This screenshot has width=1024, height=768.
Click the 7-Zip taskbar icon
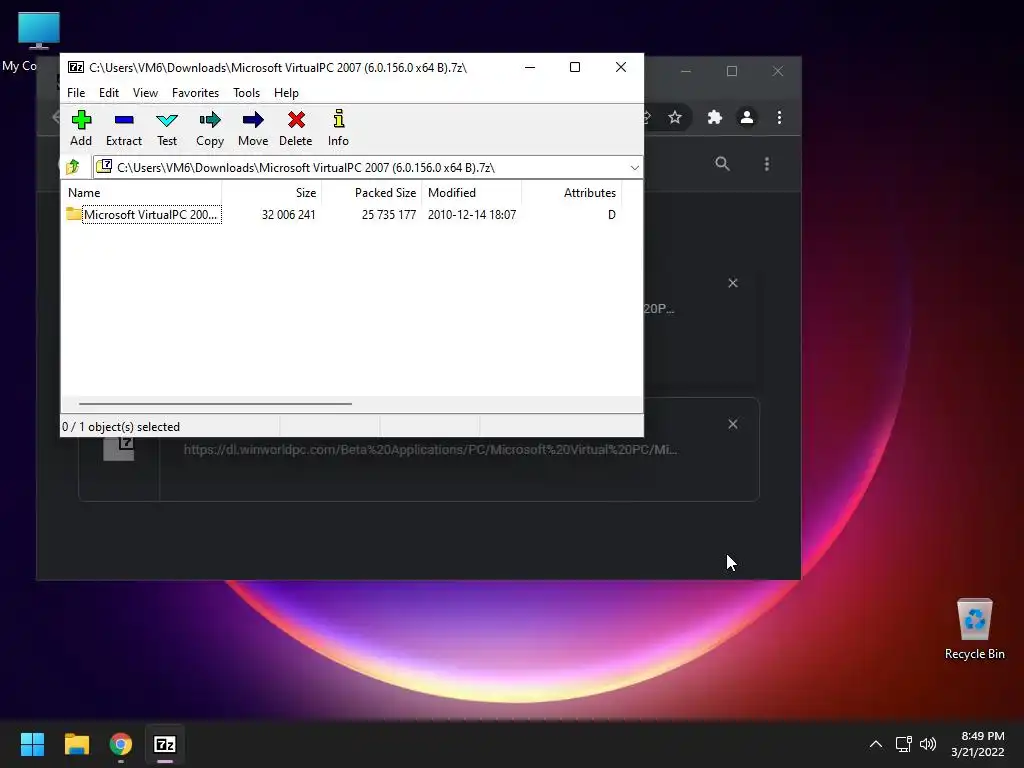point(165,744)
